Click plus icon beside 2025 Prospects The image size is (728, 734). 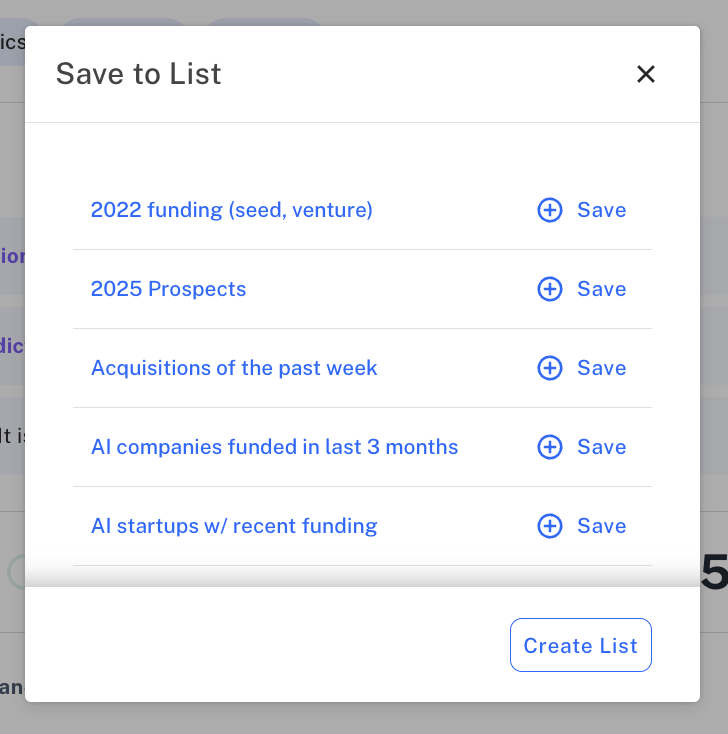point(550,289)
